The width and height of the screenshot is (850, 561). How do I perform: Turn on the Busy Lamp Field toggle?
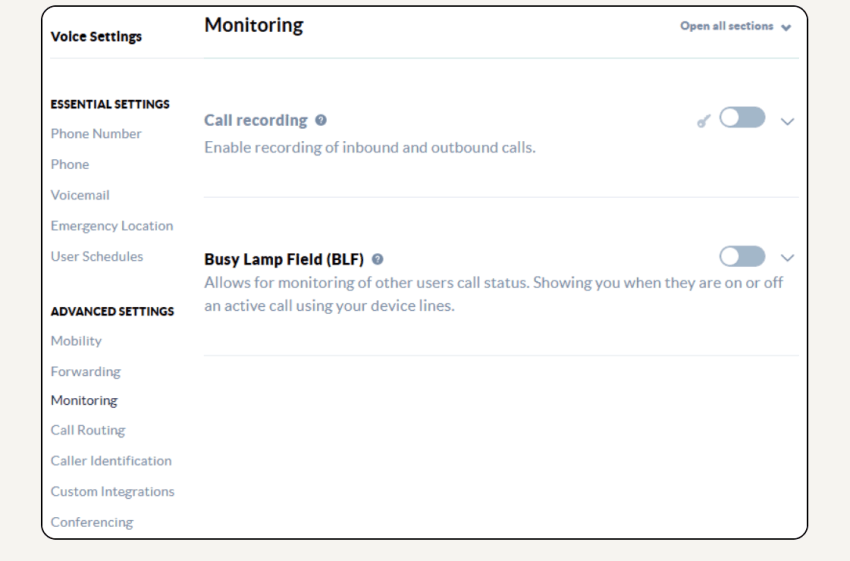click(x=742, y=256)
